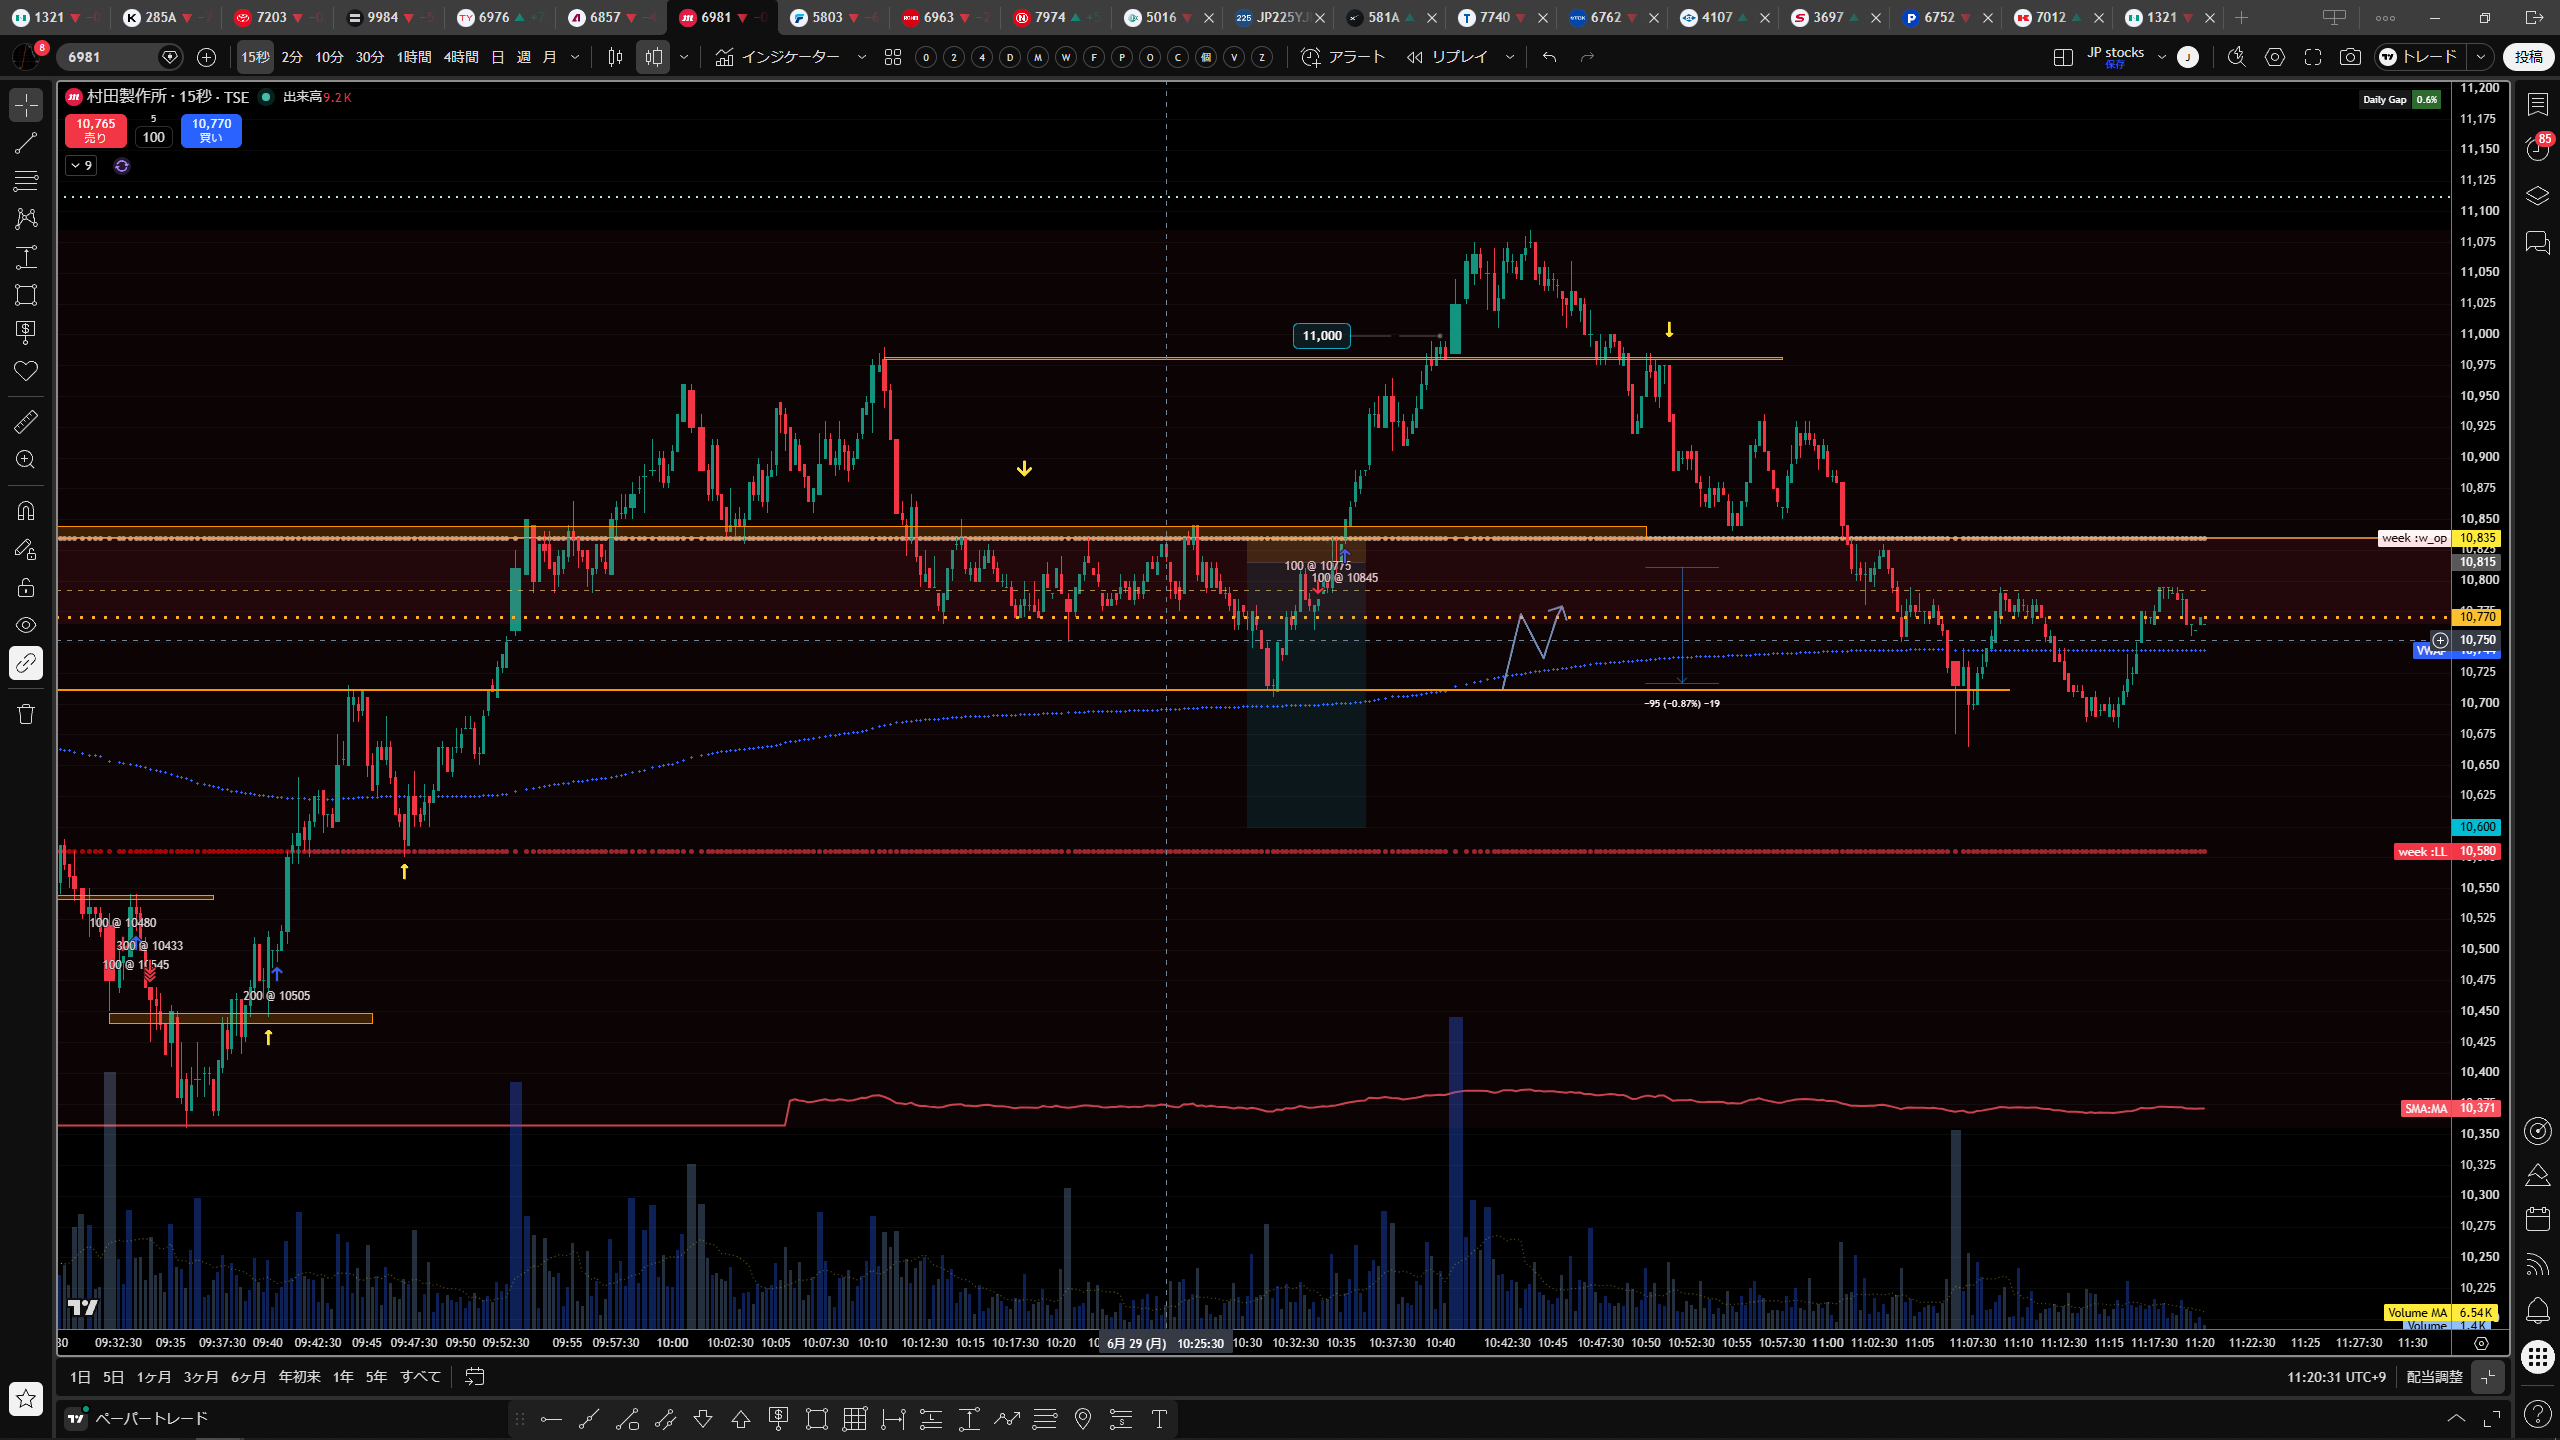Select the 30分 timeframe

[x=370, y=57]
